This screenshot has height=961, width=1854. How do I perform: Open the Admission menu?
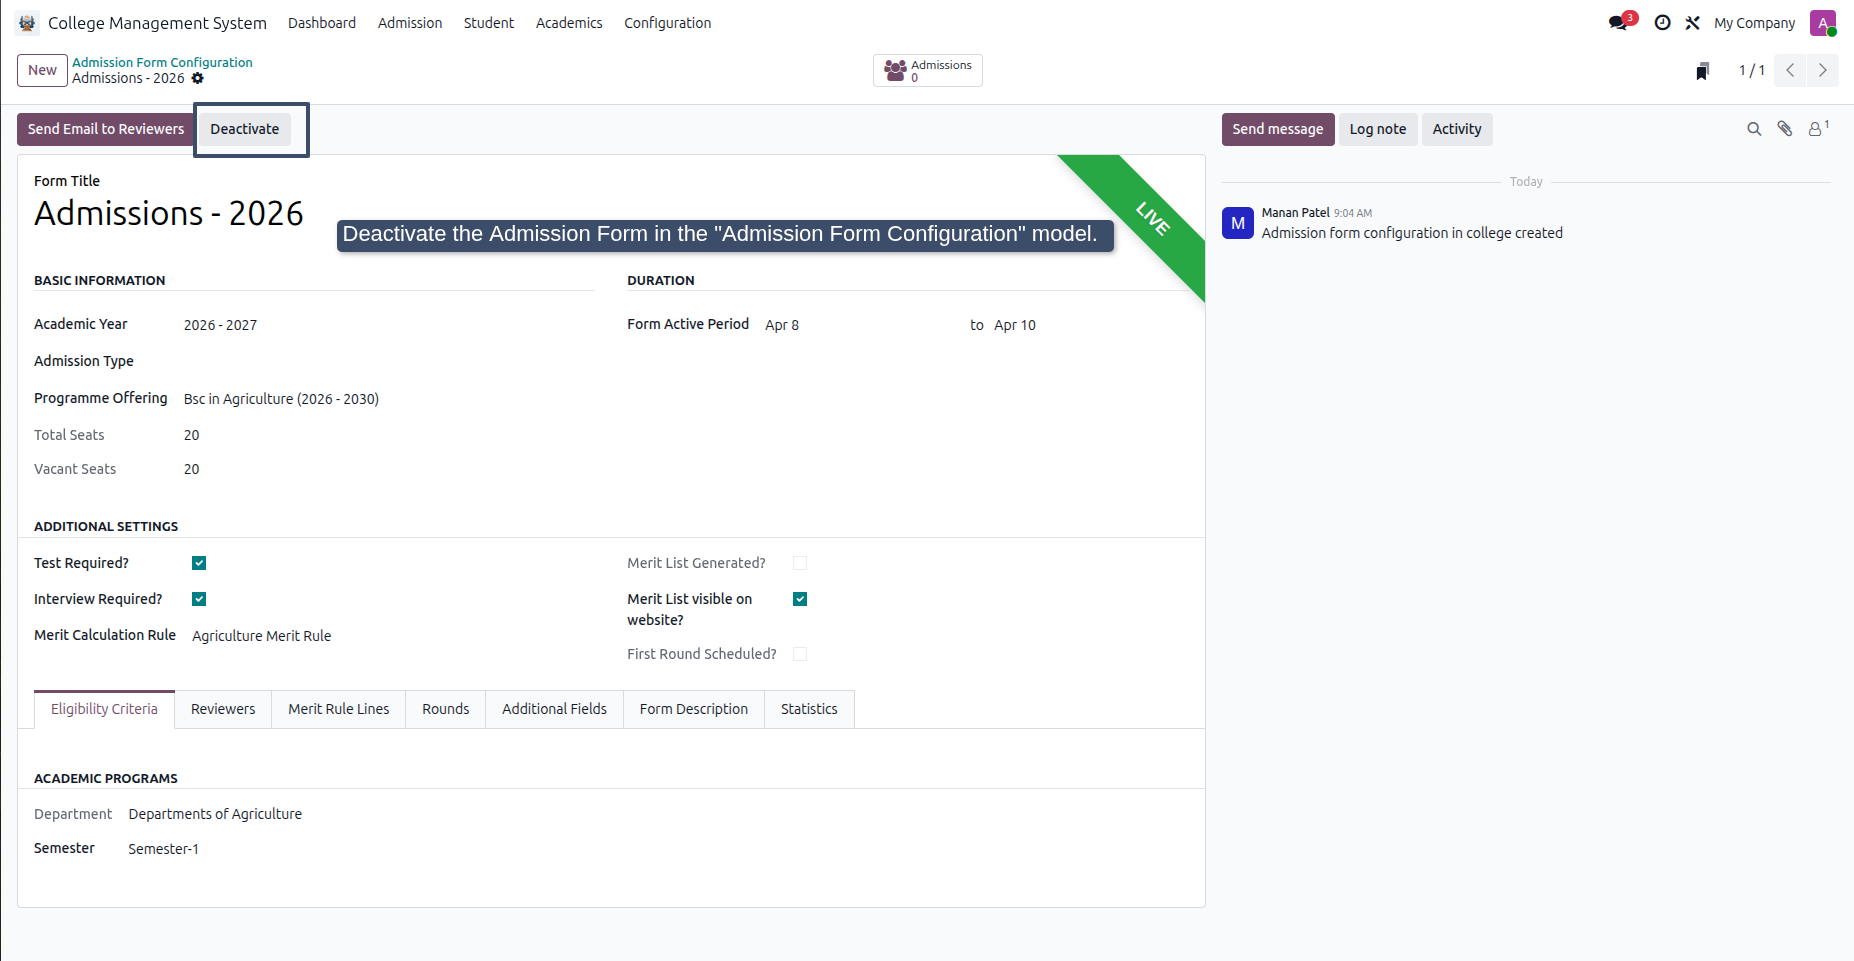coord(410,23)
